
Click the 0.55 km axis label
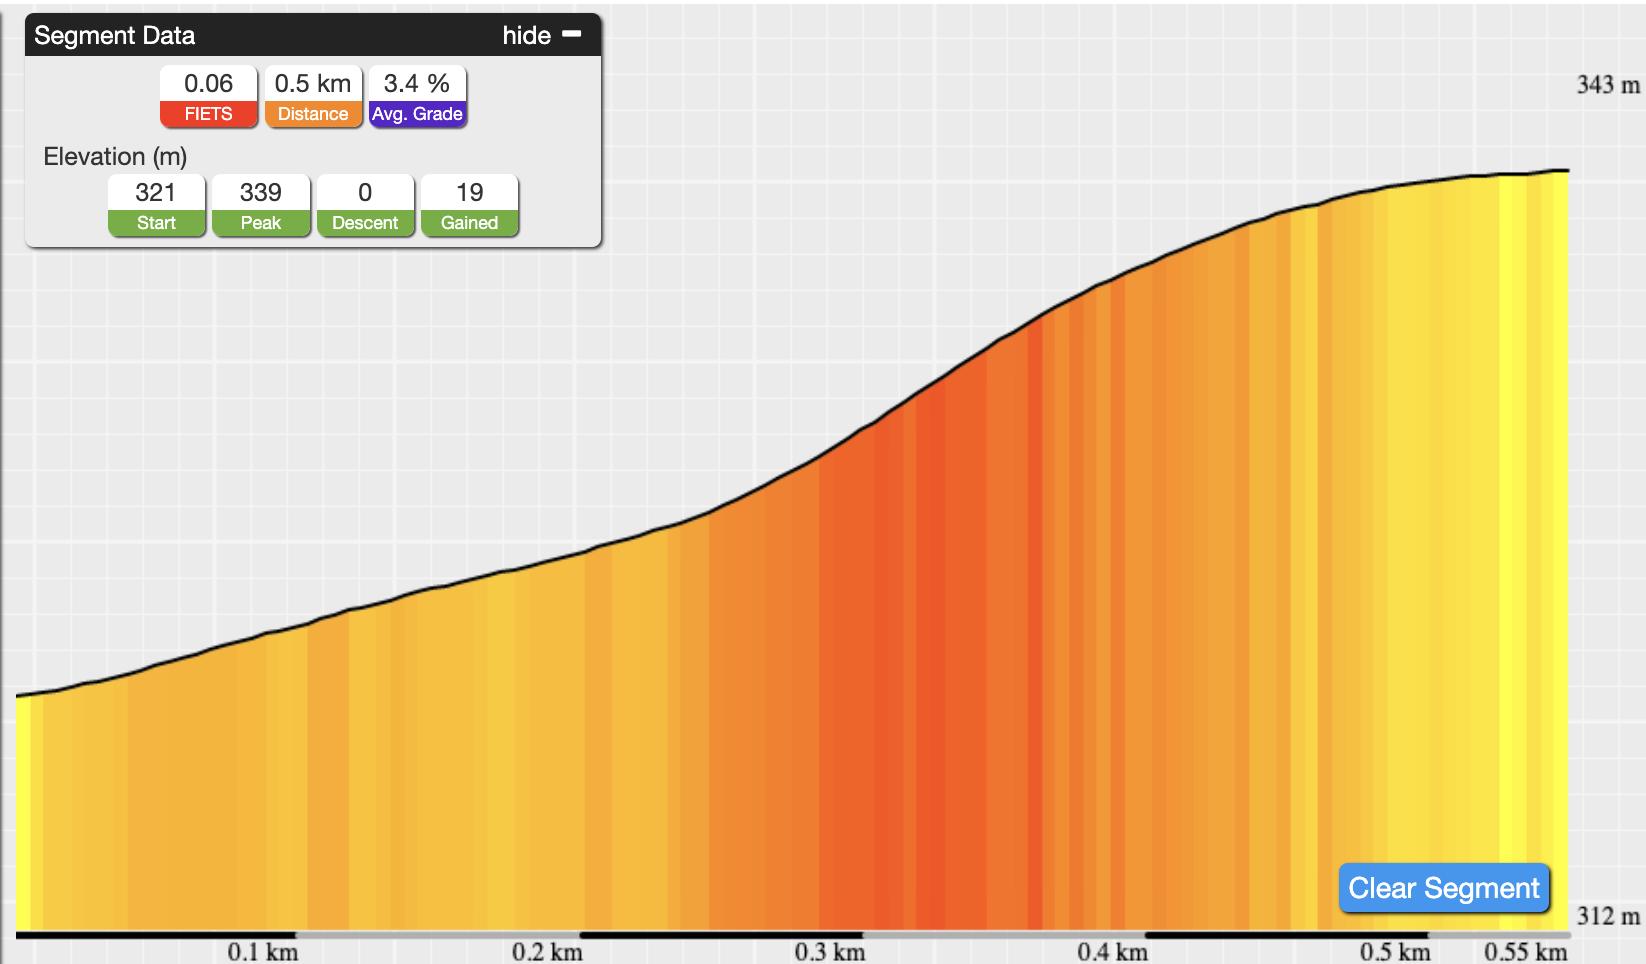1526,952
